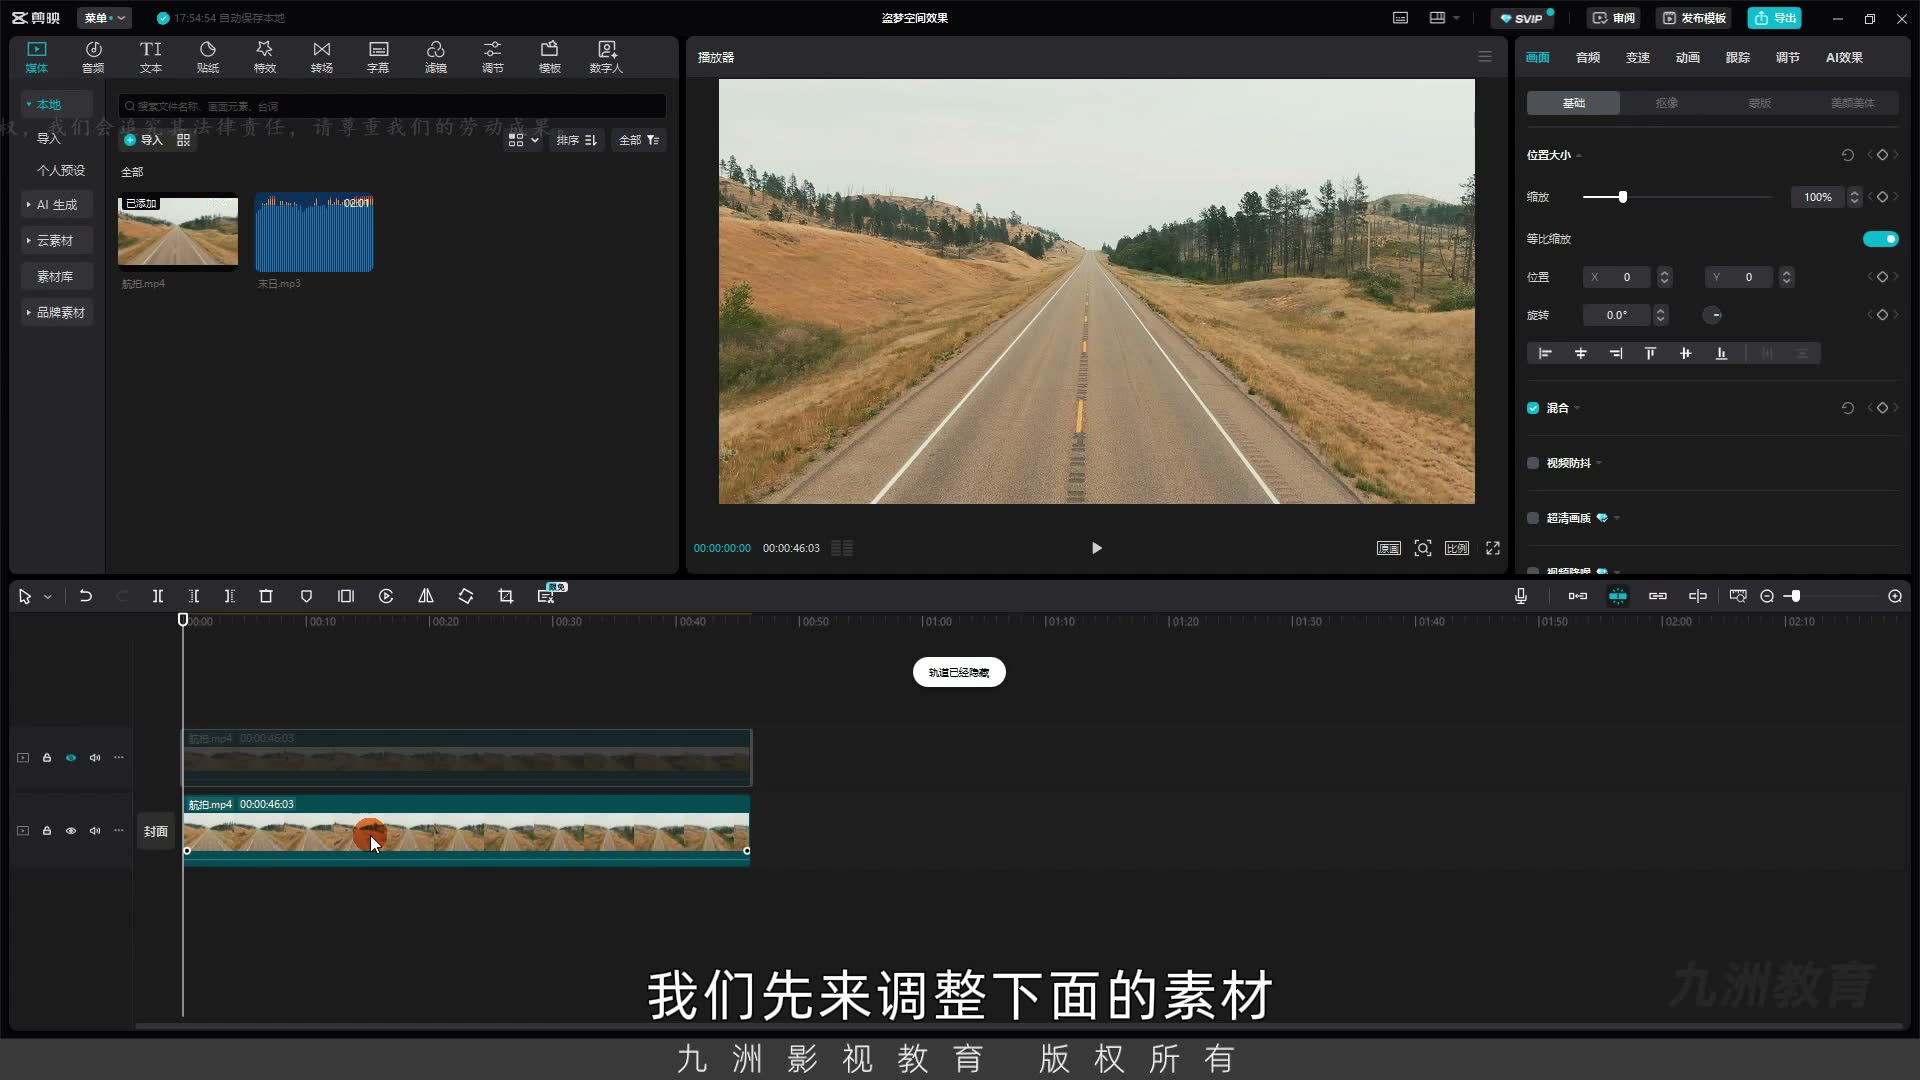Click the delete trash icon in timeline toolbar
This screenshot has height=1080, width=1920.
click(266, 596)
